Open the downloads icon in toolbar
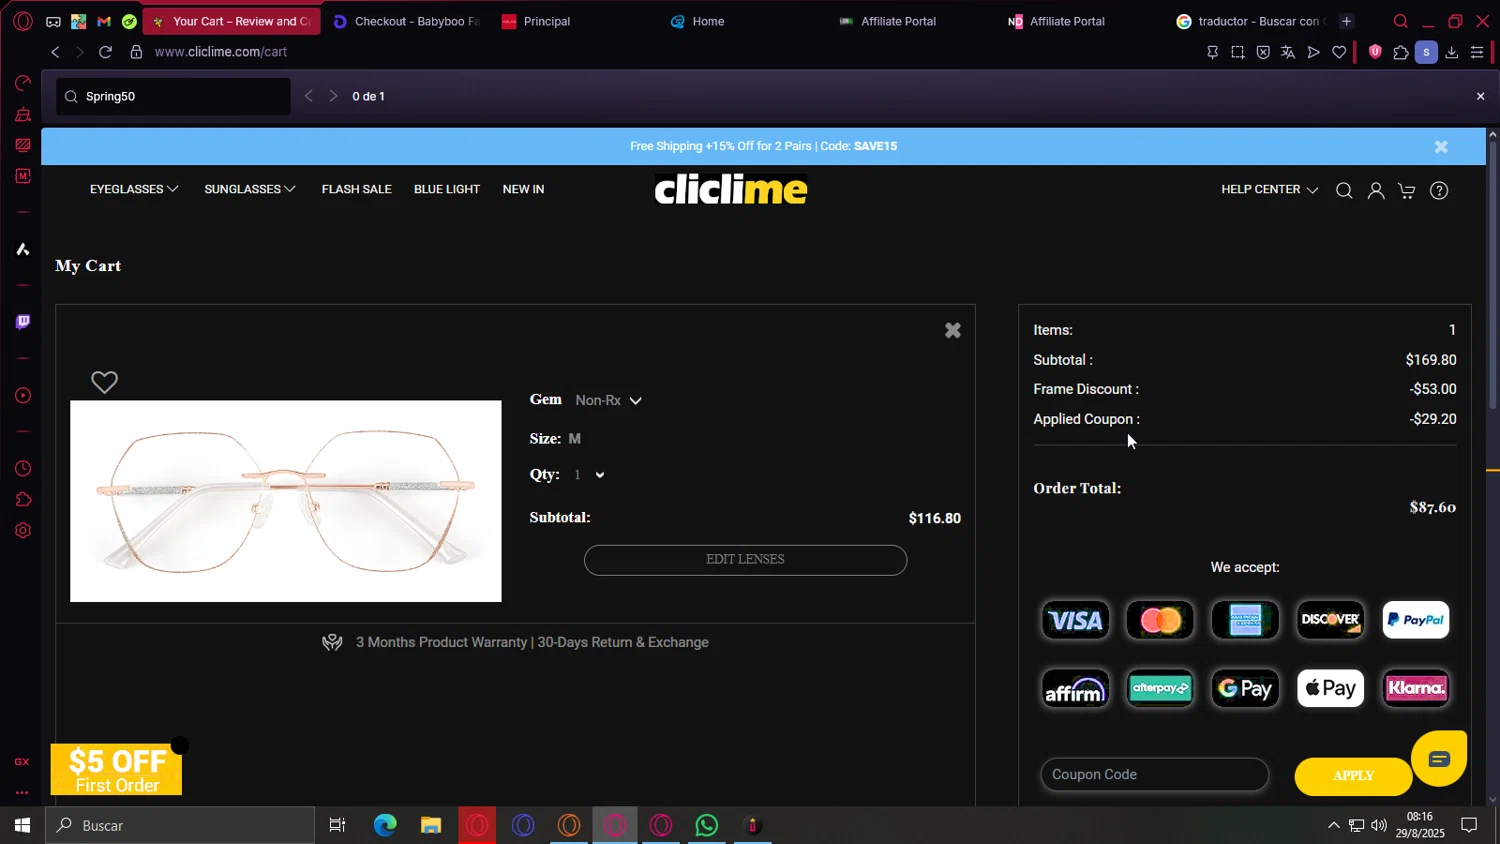The height and width of the screenshot is (844, 1500). (1452, 52)
